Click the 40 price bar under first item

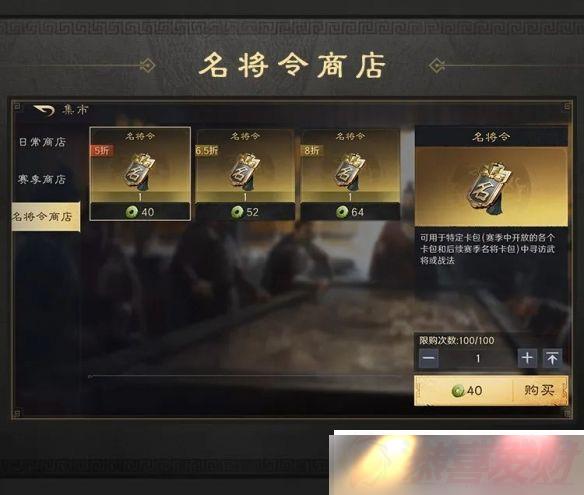(x=140, y=212)
